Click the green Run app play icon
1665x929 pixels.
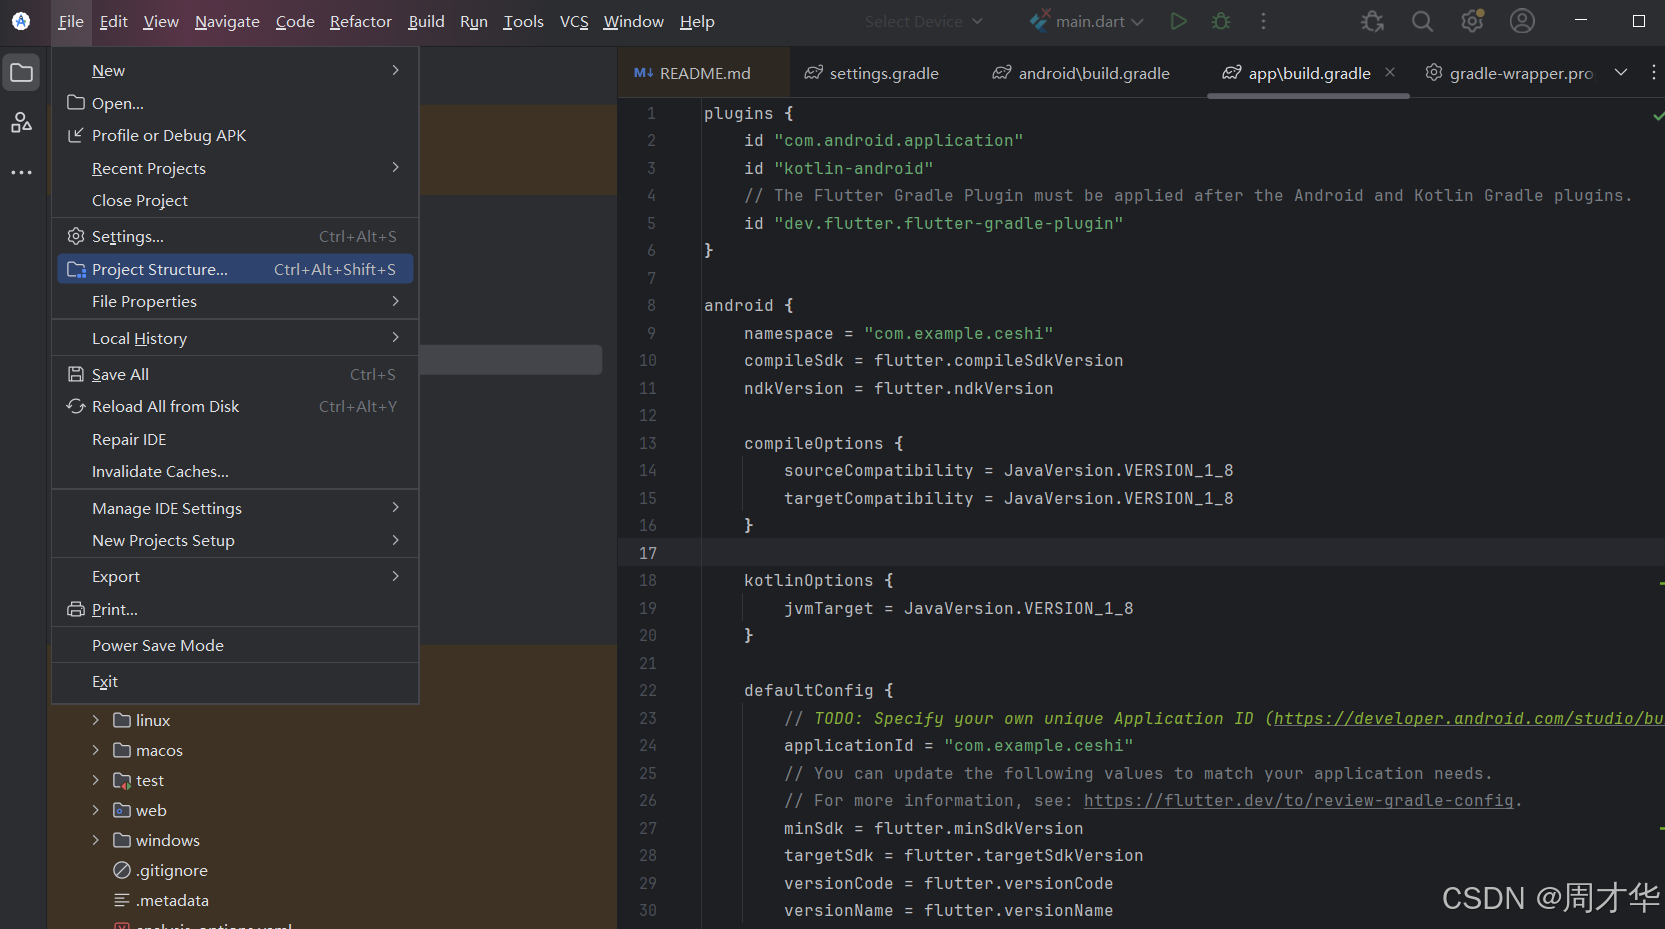1178,21
